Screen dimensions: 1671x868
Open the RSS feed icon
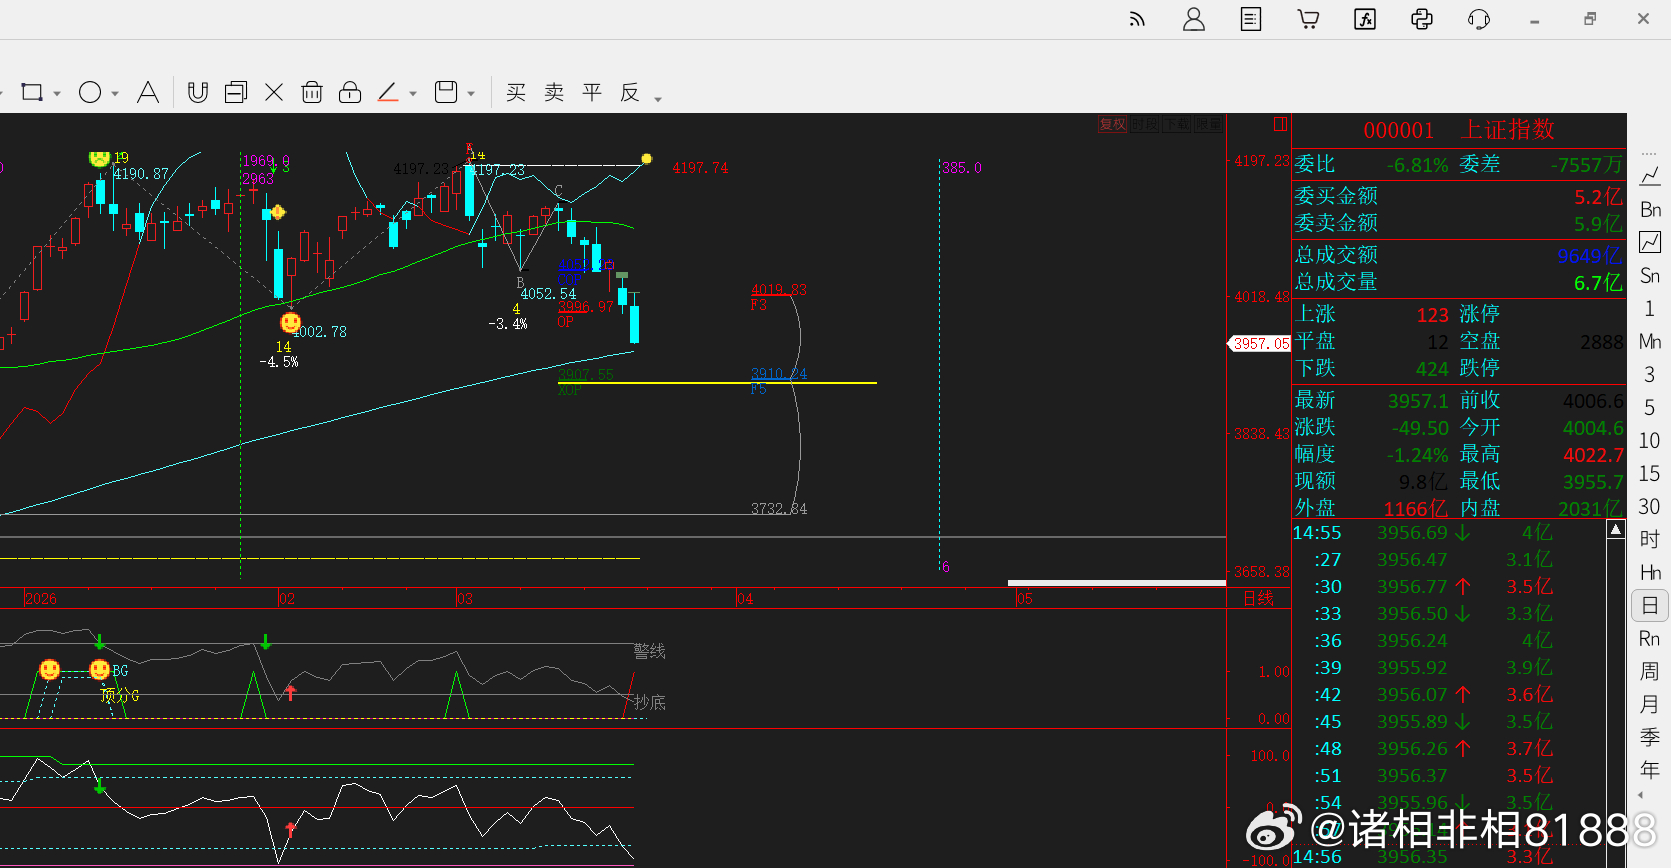[x=1137, y=19]
